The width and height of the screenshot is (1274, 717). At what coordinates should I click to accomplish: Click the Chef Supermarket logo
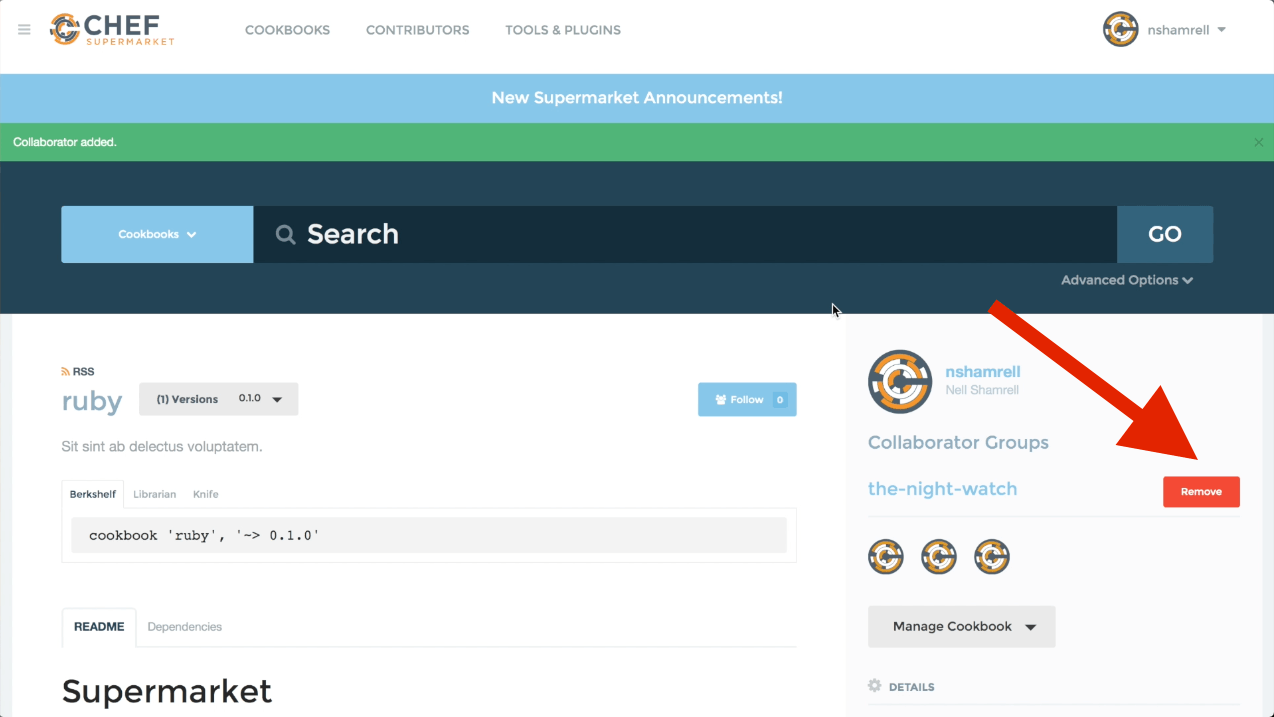coord(112,30)
